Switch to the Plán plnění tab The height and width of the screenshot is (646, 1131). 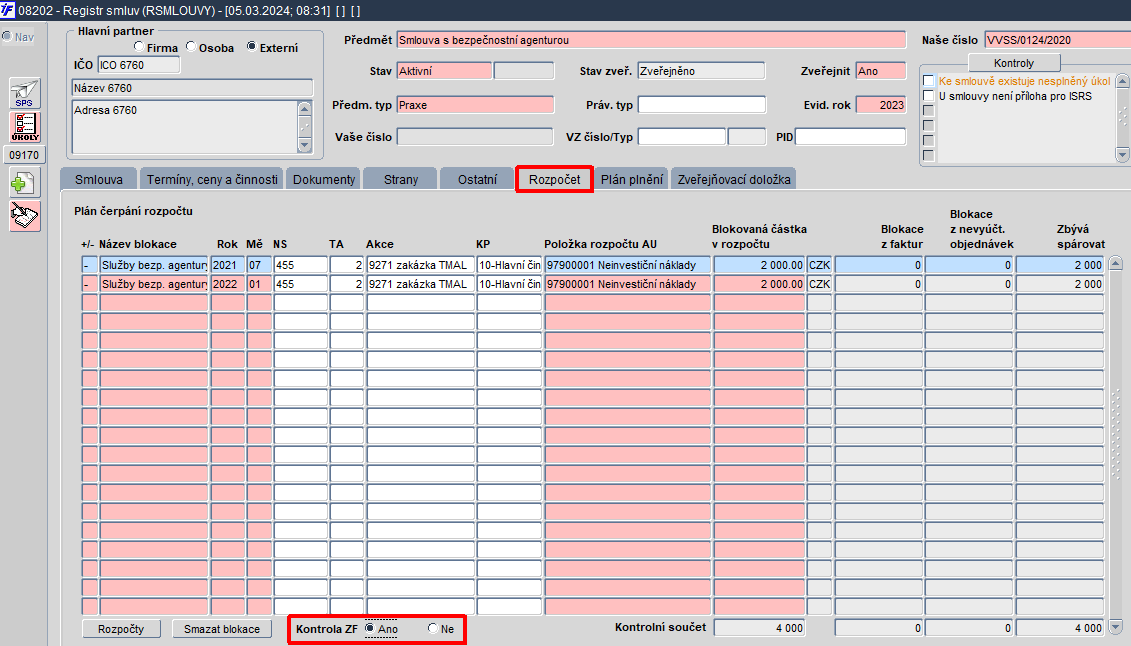click(x=632, y=180)
